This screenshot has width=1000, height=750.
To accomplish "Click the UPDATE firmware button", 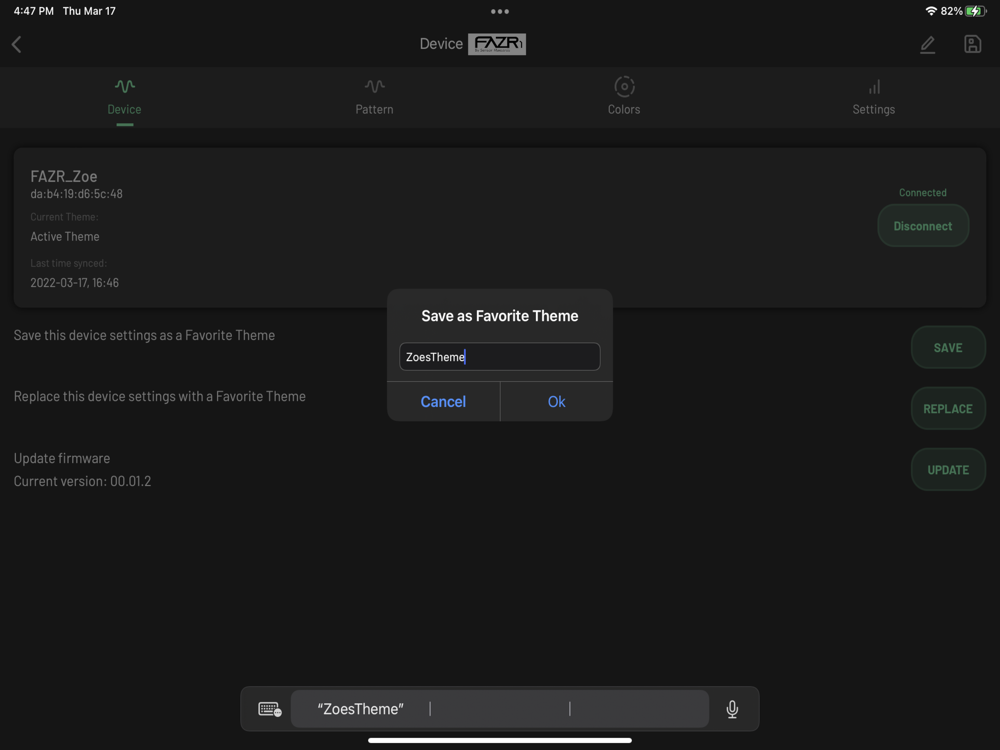I will [x=948, y=470].
